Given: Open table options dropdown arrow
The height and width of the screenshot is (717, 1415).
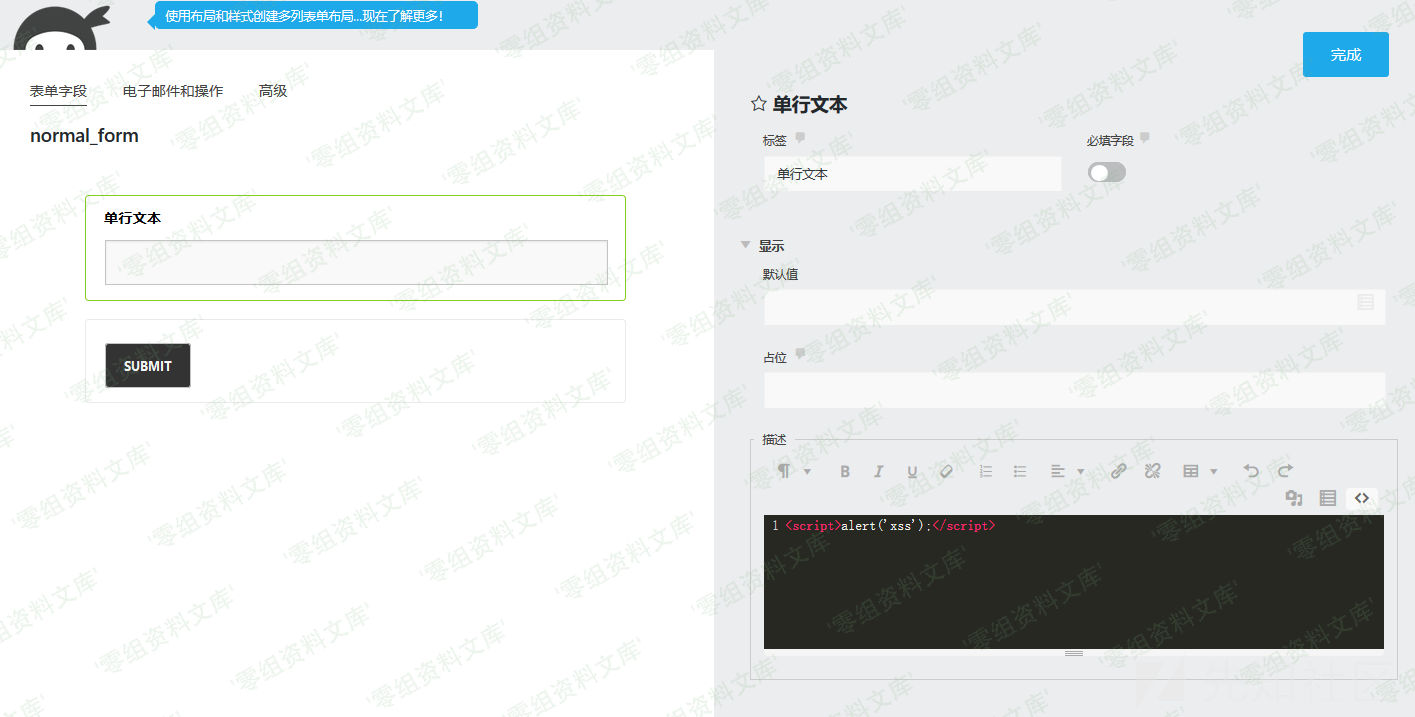Looking at the screenshot, I should 1214,471.
